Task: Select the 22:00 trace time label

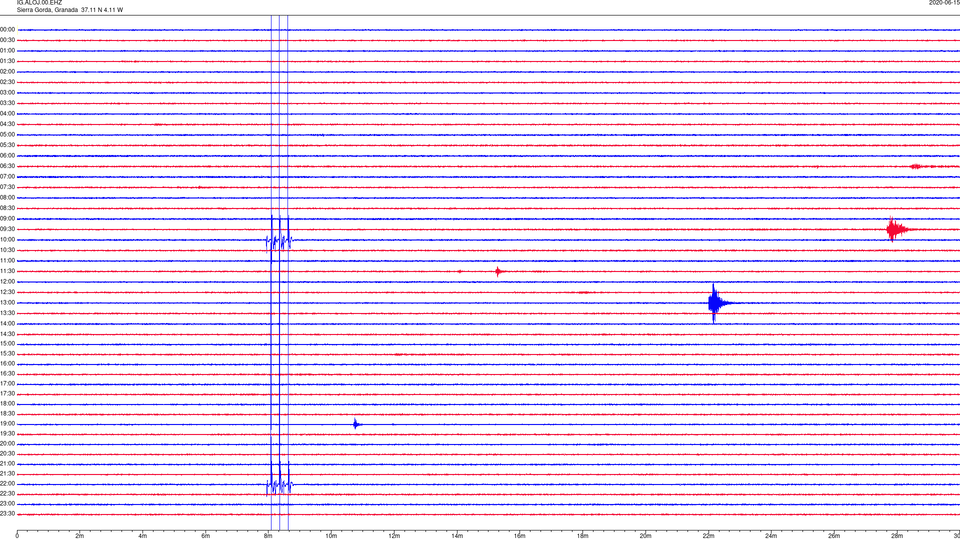Action: pyautogui.click(x=7, y=484)
